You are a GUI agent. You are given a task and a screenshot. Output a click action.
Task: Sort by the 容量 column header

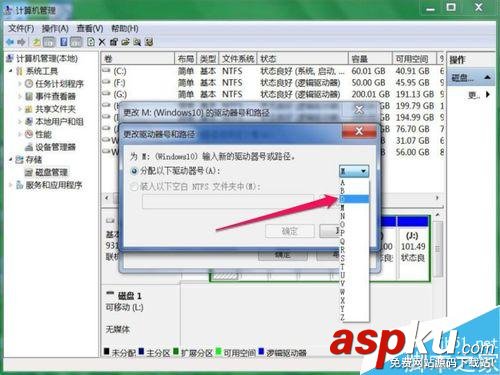[x=370, y=59]
